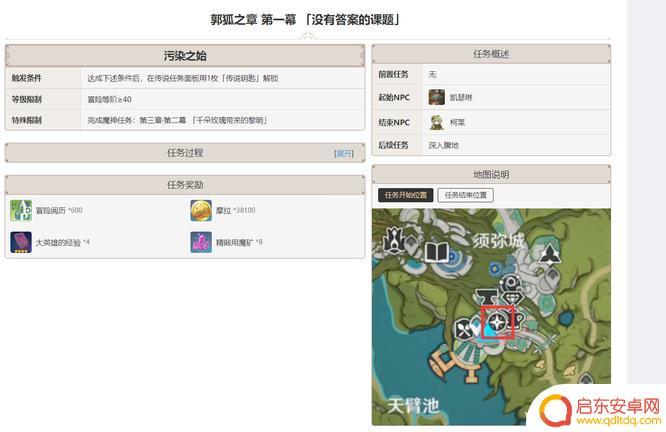
Task: Click the 凯瑟琳 NPC avatar
Action: (x=437, y=97)
